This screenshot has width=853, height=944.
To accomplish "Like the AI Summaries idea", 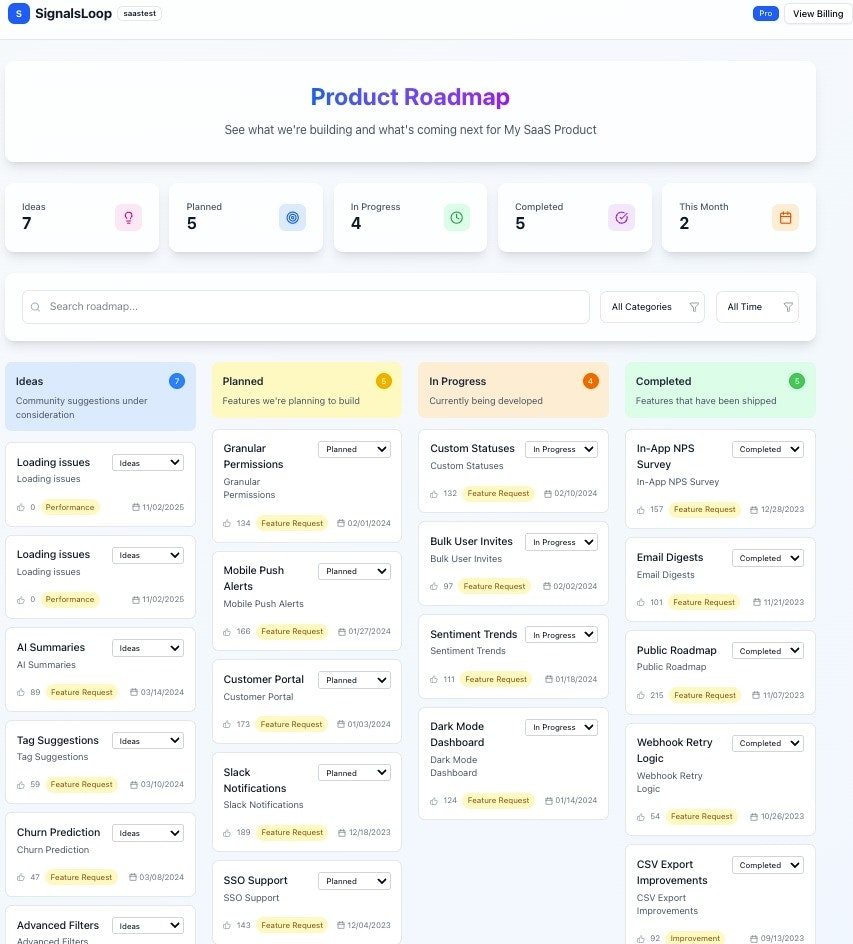I will point(22,692).
